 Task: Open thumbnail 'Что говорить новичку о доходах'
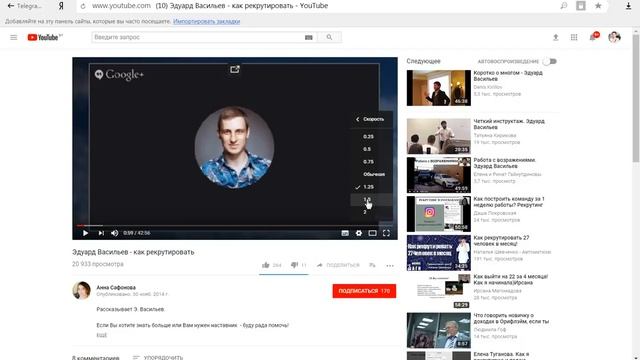click(439, 331)
